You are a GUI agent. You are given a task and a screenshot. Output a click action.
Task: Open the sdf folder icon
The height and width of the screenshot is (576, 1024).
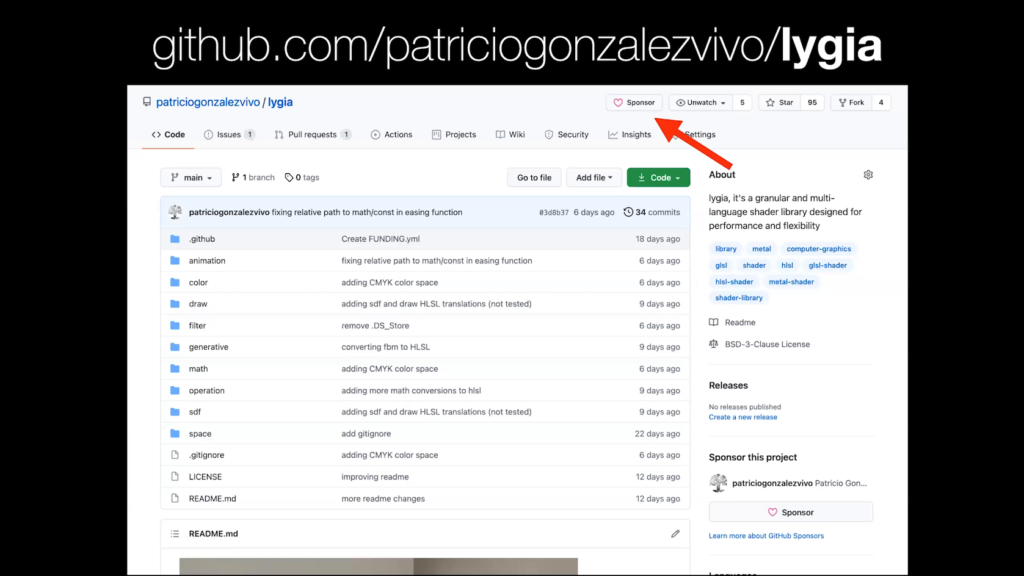pyautogui.click(x=175, y=412)
